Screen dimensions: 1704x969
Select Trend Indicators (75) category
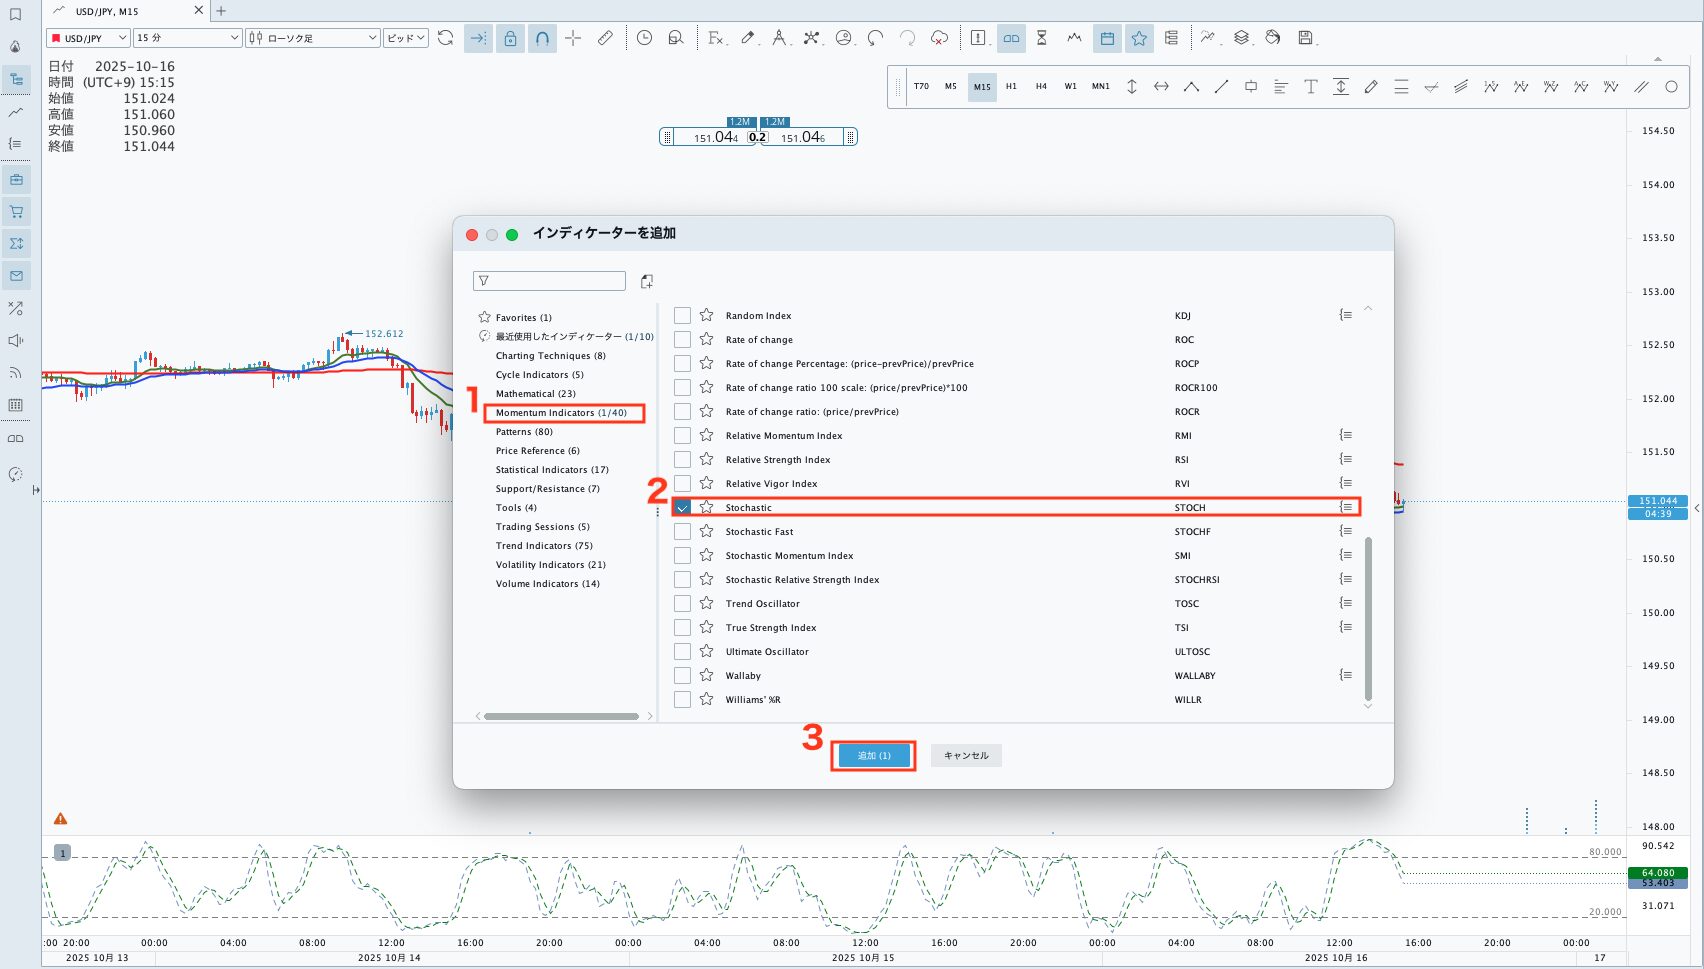(x=544, y=546)
